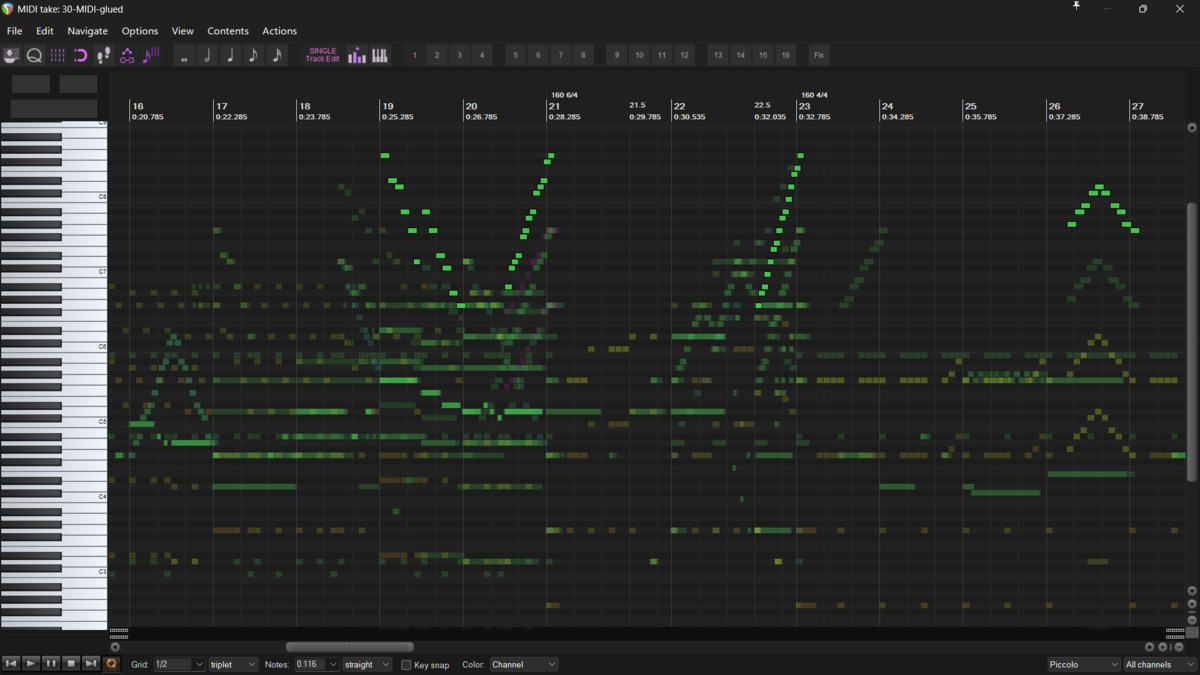Toggle MIDI channel 10 button
Viewport: 1200px width, 675px height.
pyautogui.click(x=639, y=56)
